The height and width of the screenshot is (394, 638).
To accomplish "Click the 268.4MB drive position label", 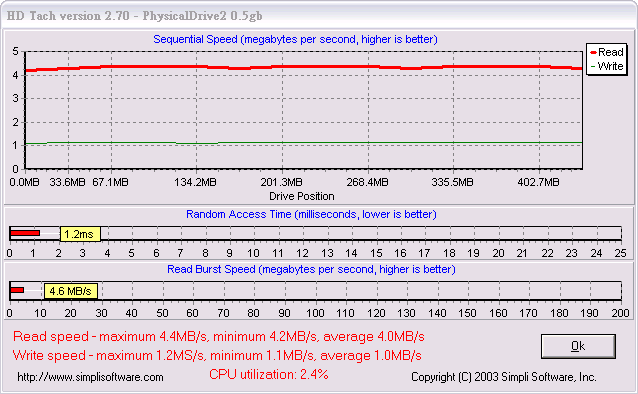I will coord(367,182).
